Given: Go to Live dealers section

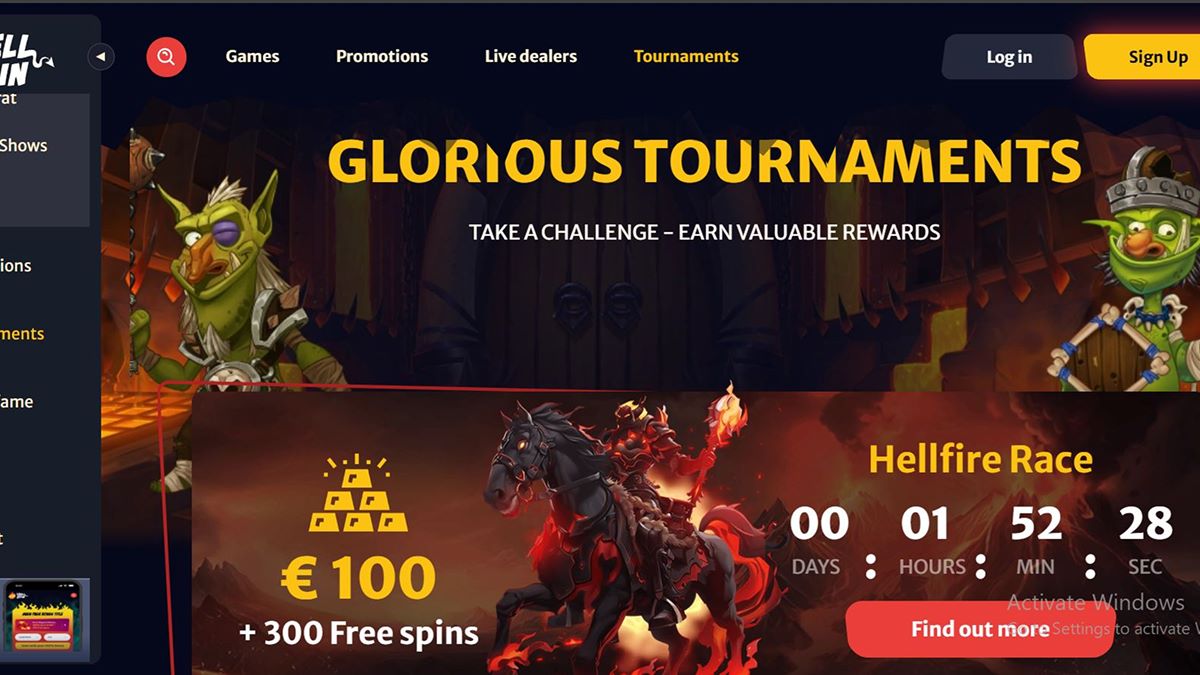Looking at the screenshot, I should coord(531,56).
